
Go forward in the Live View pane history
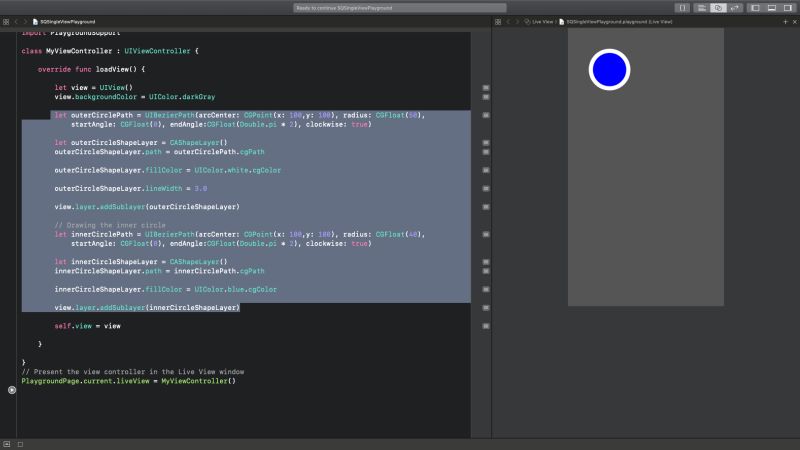click(517, 22)
